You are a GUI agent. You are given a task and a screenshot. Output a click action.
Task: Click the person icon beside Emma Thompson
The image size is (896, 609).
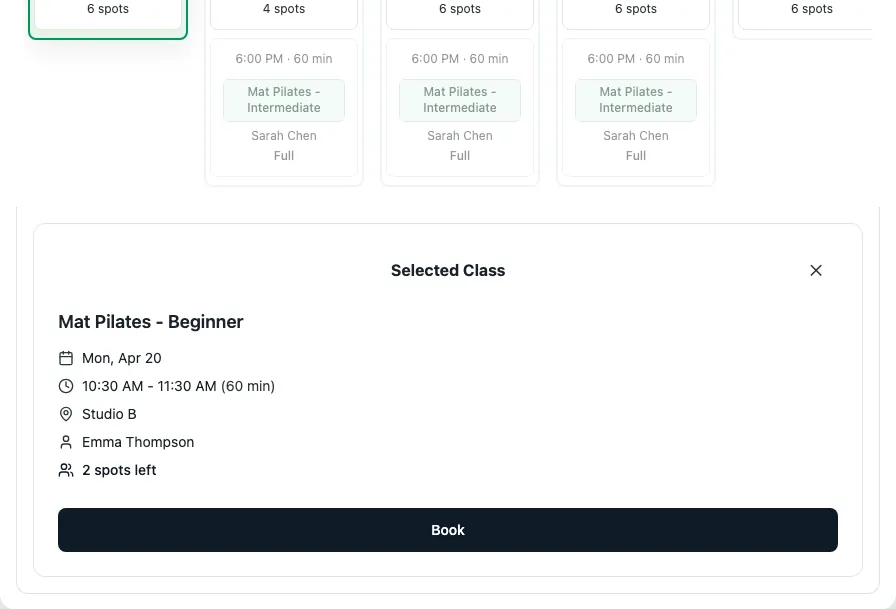pyautogui.click(x=65, y=441)
